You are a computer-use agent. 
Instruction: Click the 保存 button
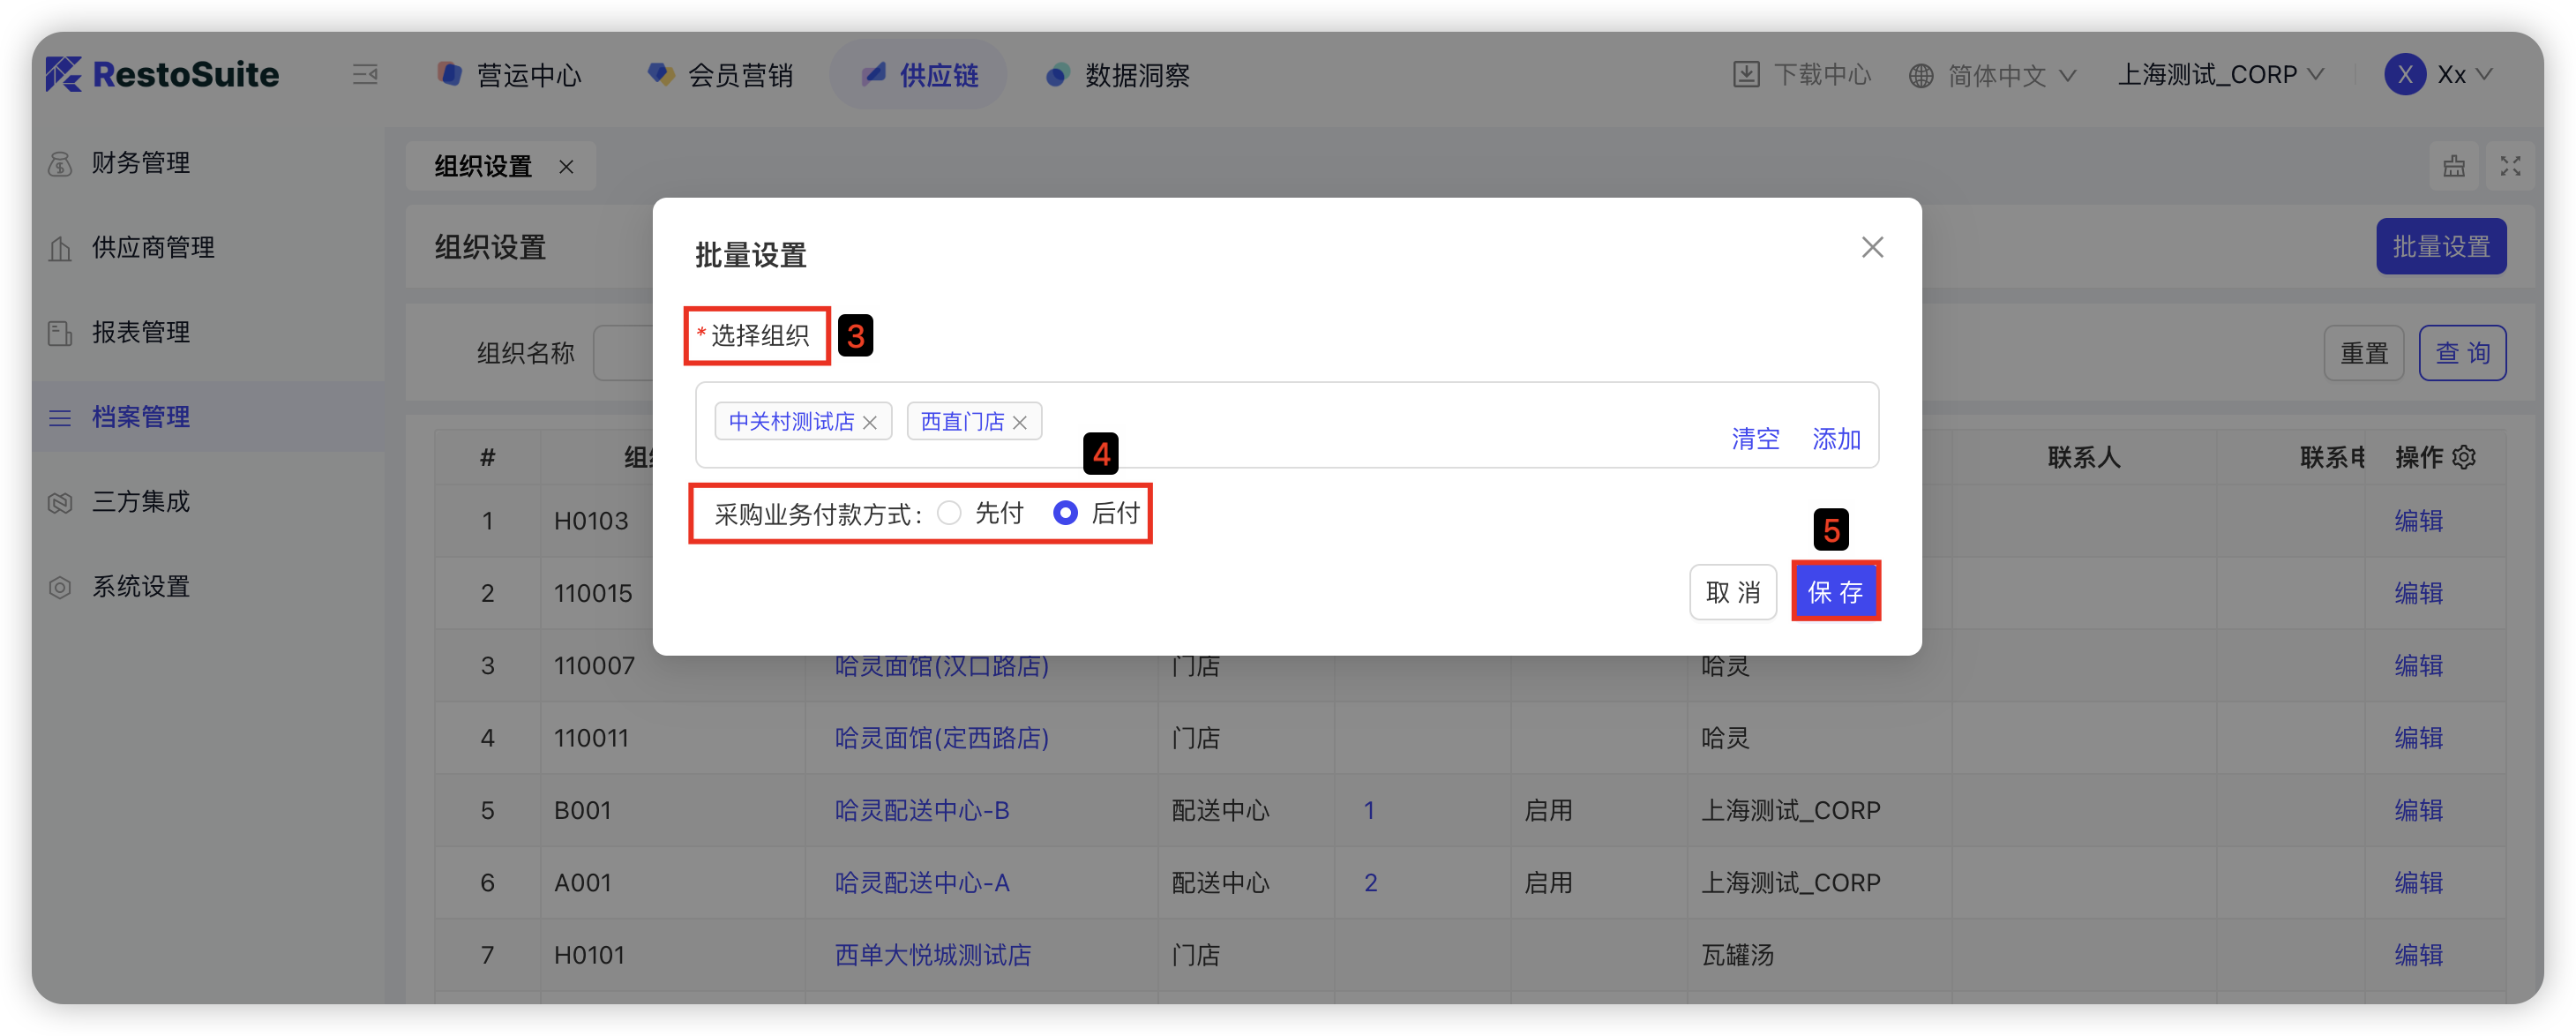click(1835, 592)
